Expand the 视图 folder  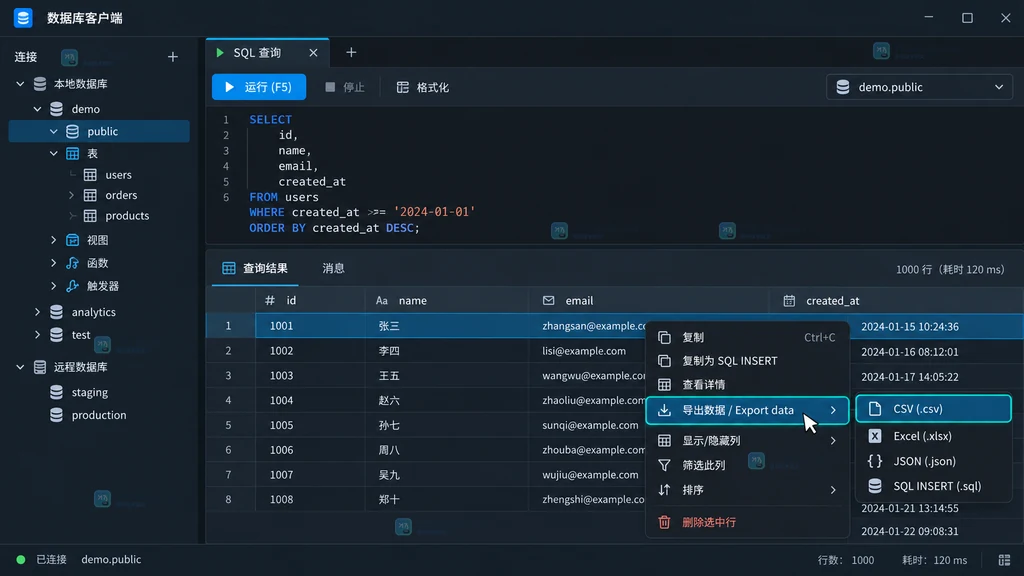tap(54, 240)
